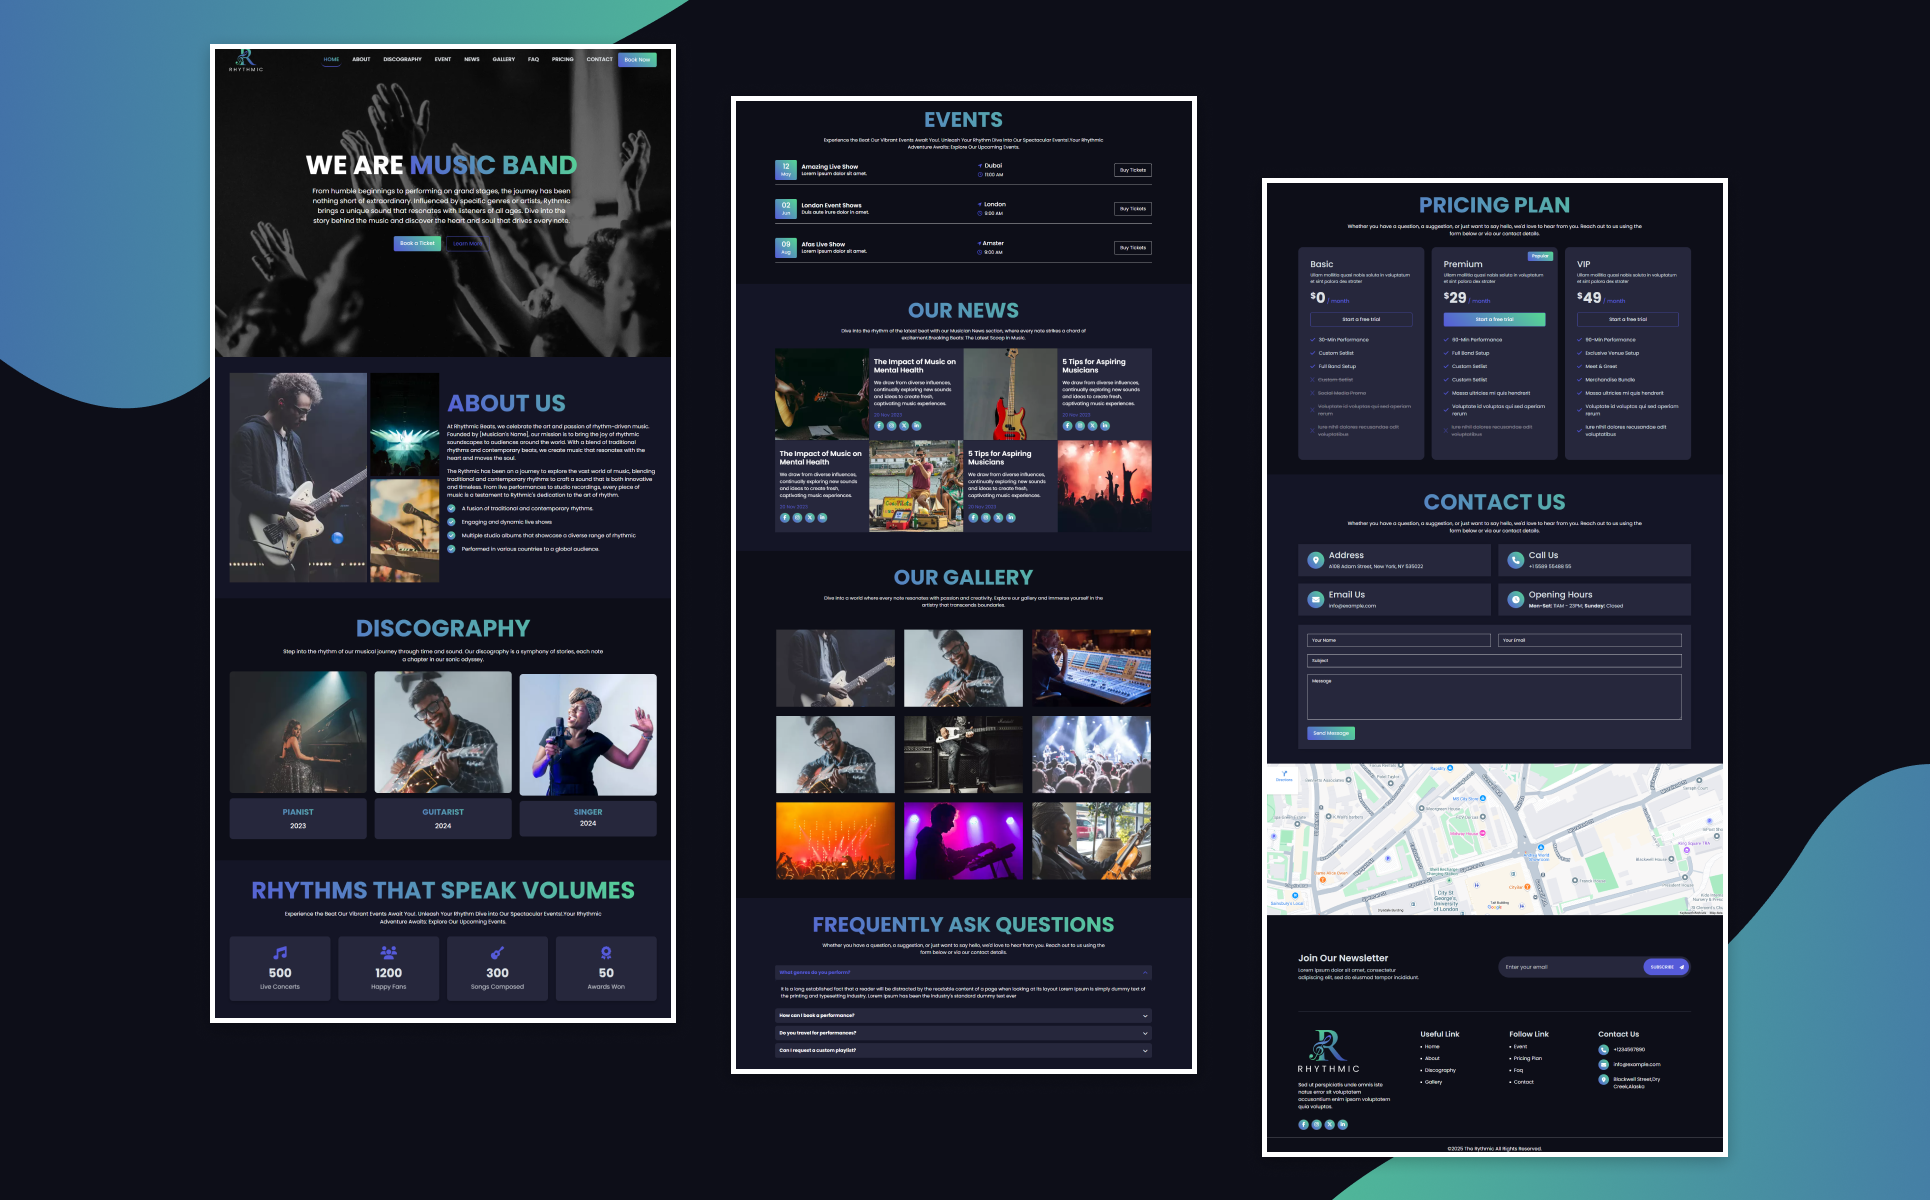Click the people icon above 1200 Happy Fans

pyautogui.click(x=388, y=953)
